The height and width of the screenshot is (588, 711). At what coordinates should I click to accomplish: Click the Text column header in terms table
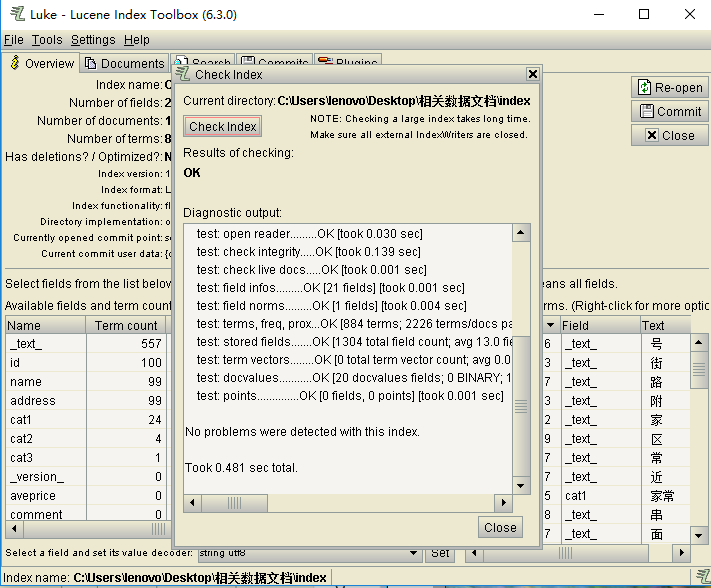coord(665,326)
